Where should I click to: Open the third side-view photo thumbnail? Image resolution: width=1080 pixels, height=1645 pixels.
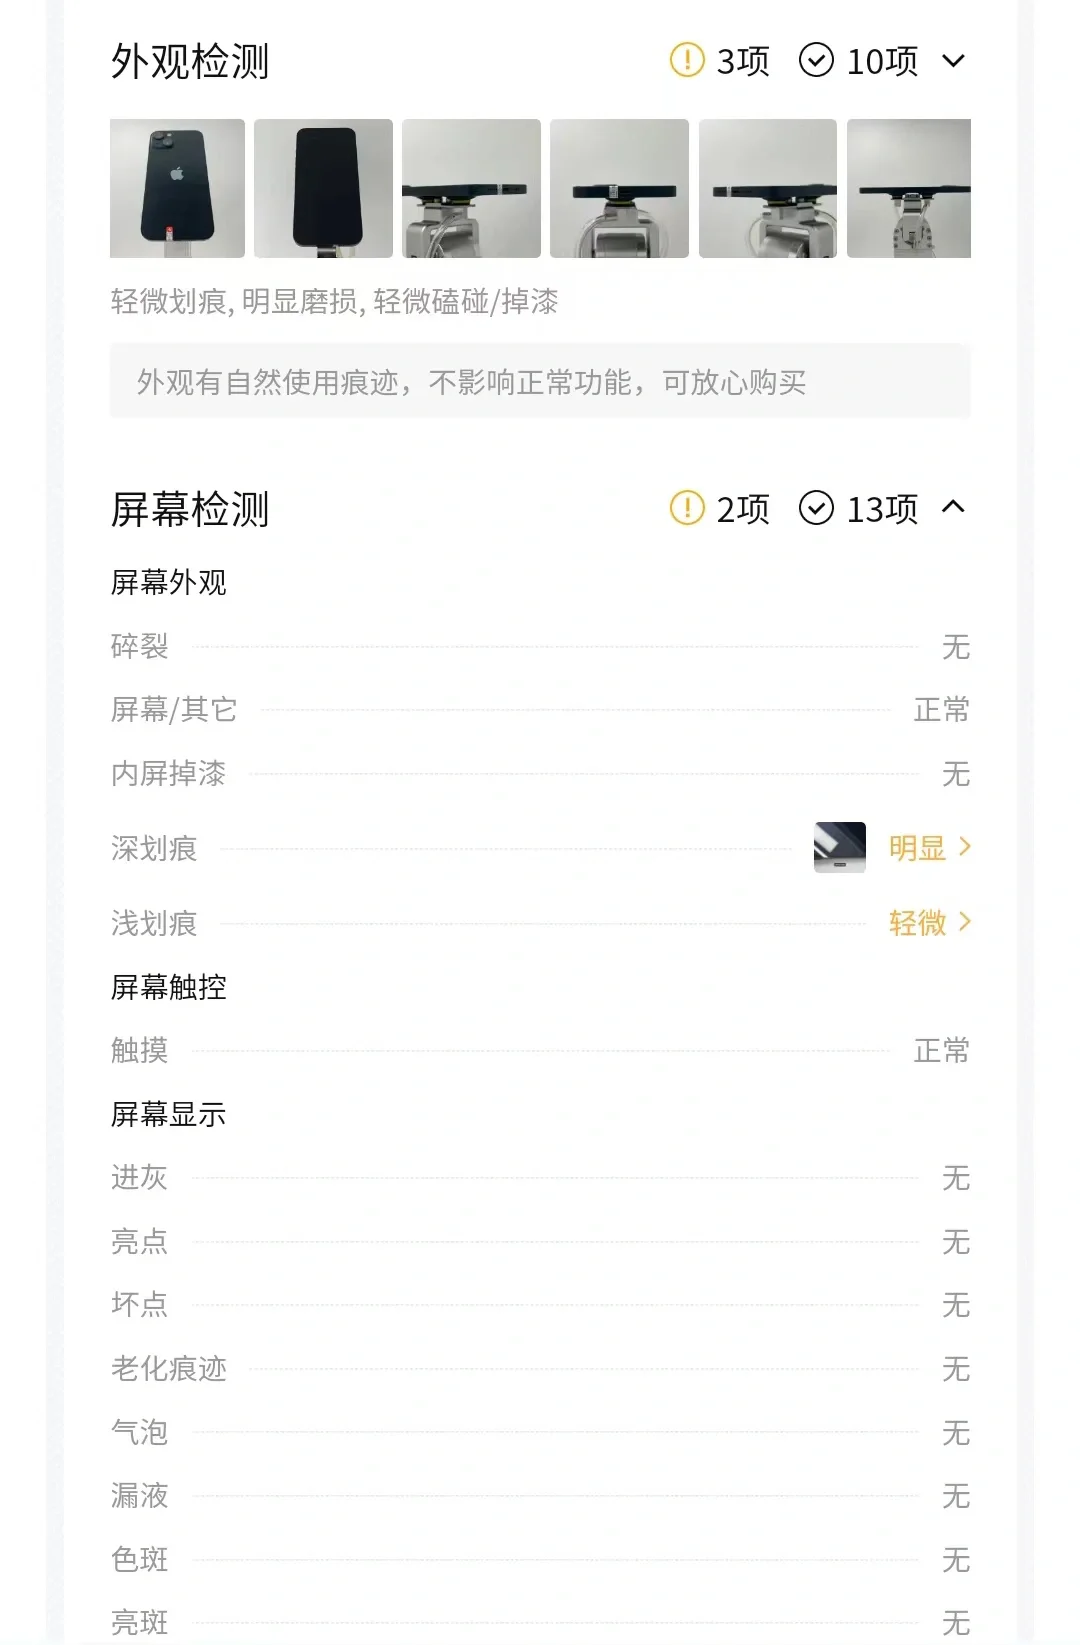[471, 188]
